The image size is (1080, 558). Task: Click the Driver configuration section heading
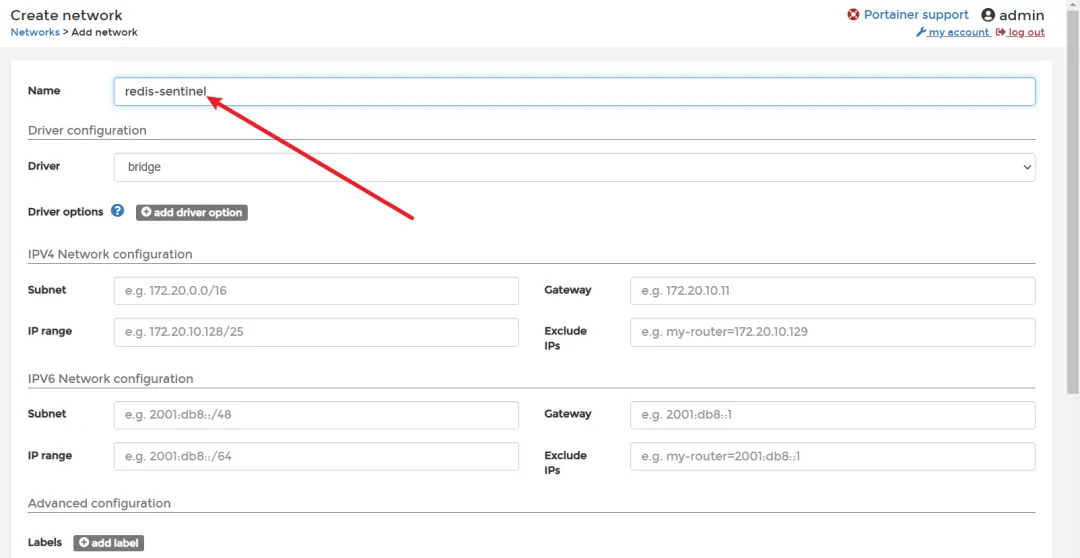click(87, 130)
